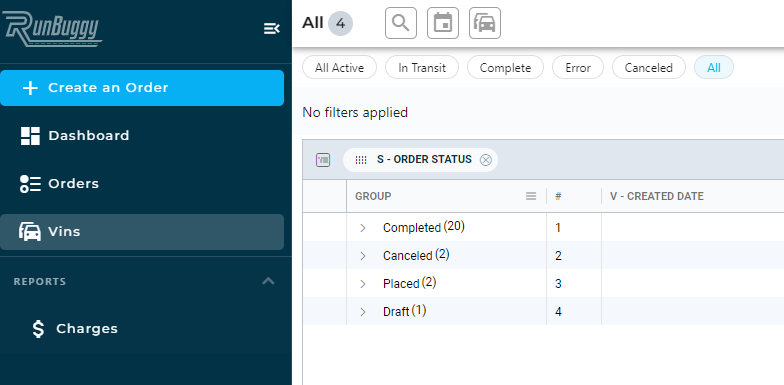The height and width of the screenshot is (385, 784).
Task: Remove the S - ORDER STATUS grouping
Action: [x=486, y=160]
